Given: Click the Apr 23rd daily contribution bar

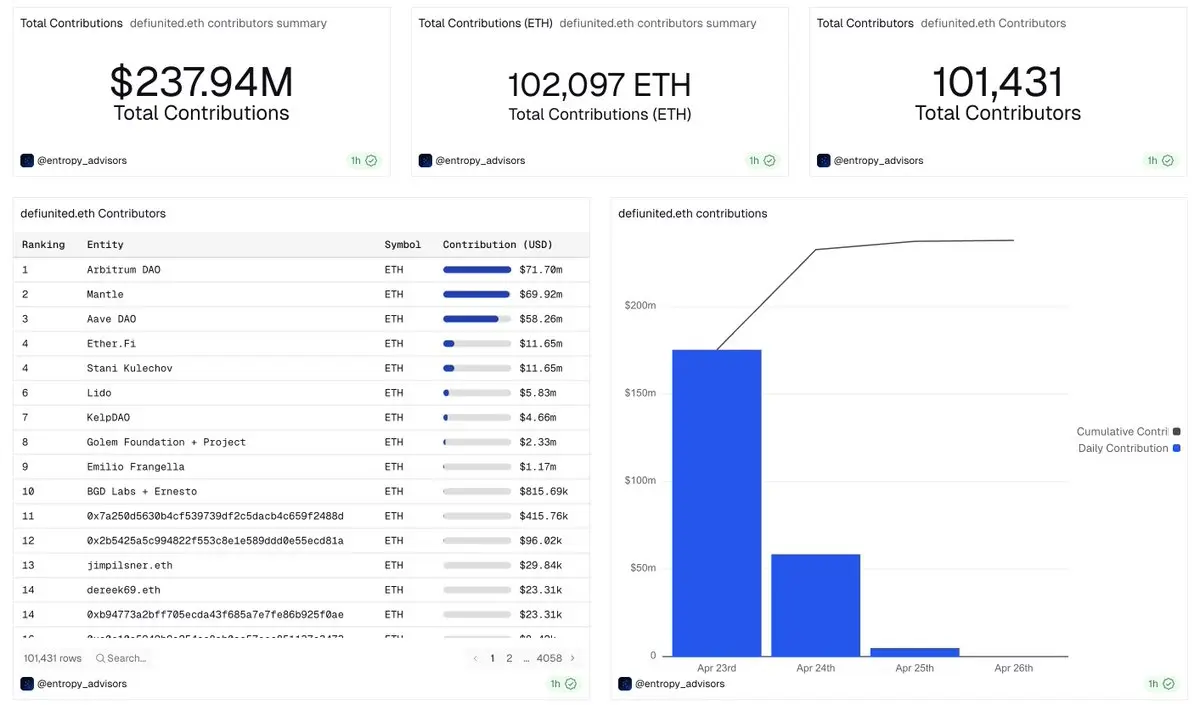Looking at the screenshot, I should click(x=717, y=503).
